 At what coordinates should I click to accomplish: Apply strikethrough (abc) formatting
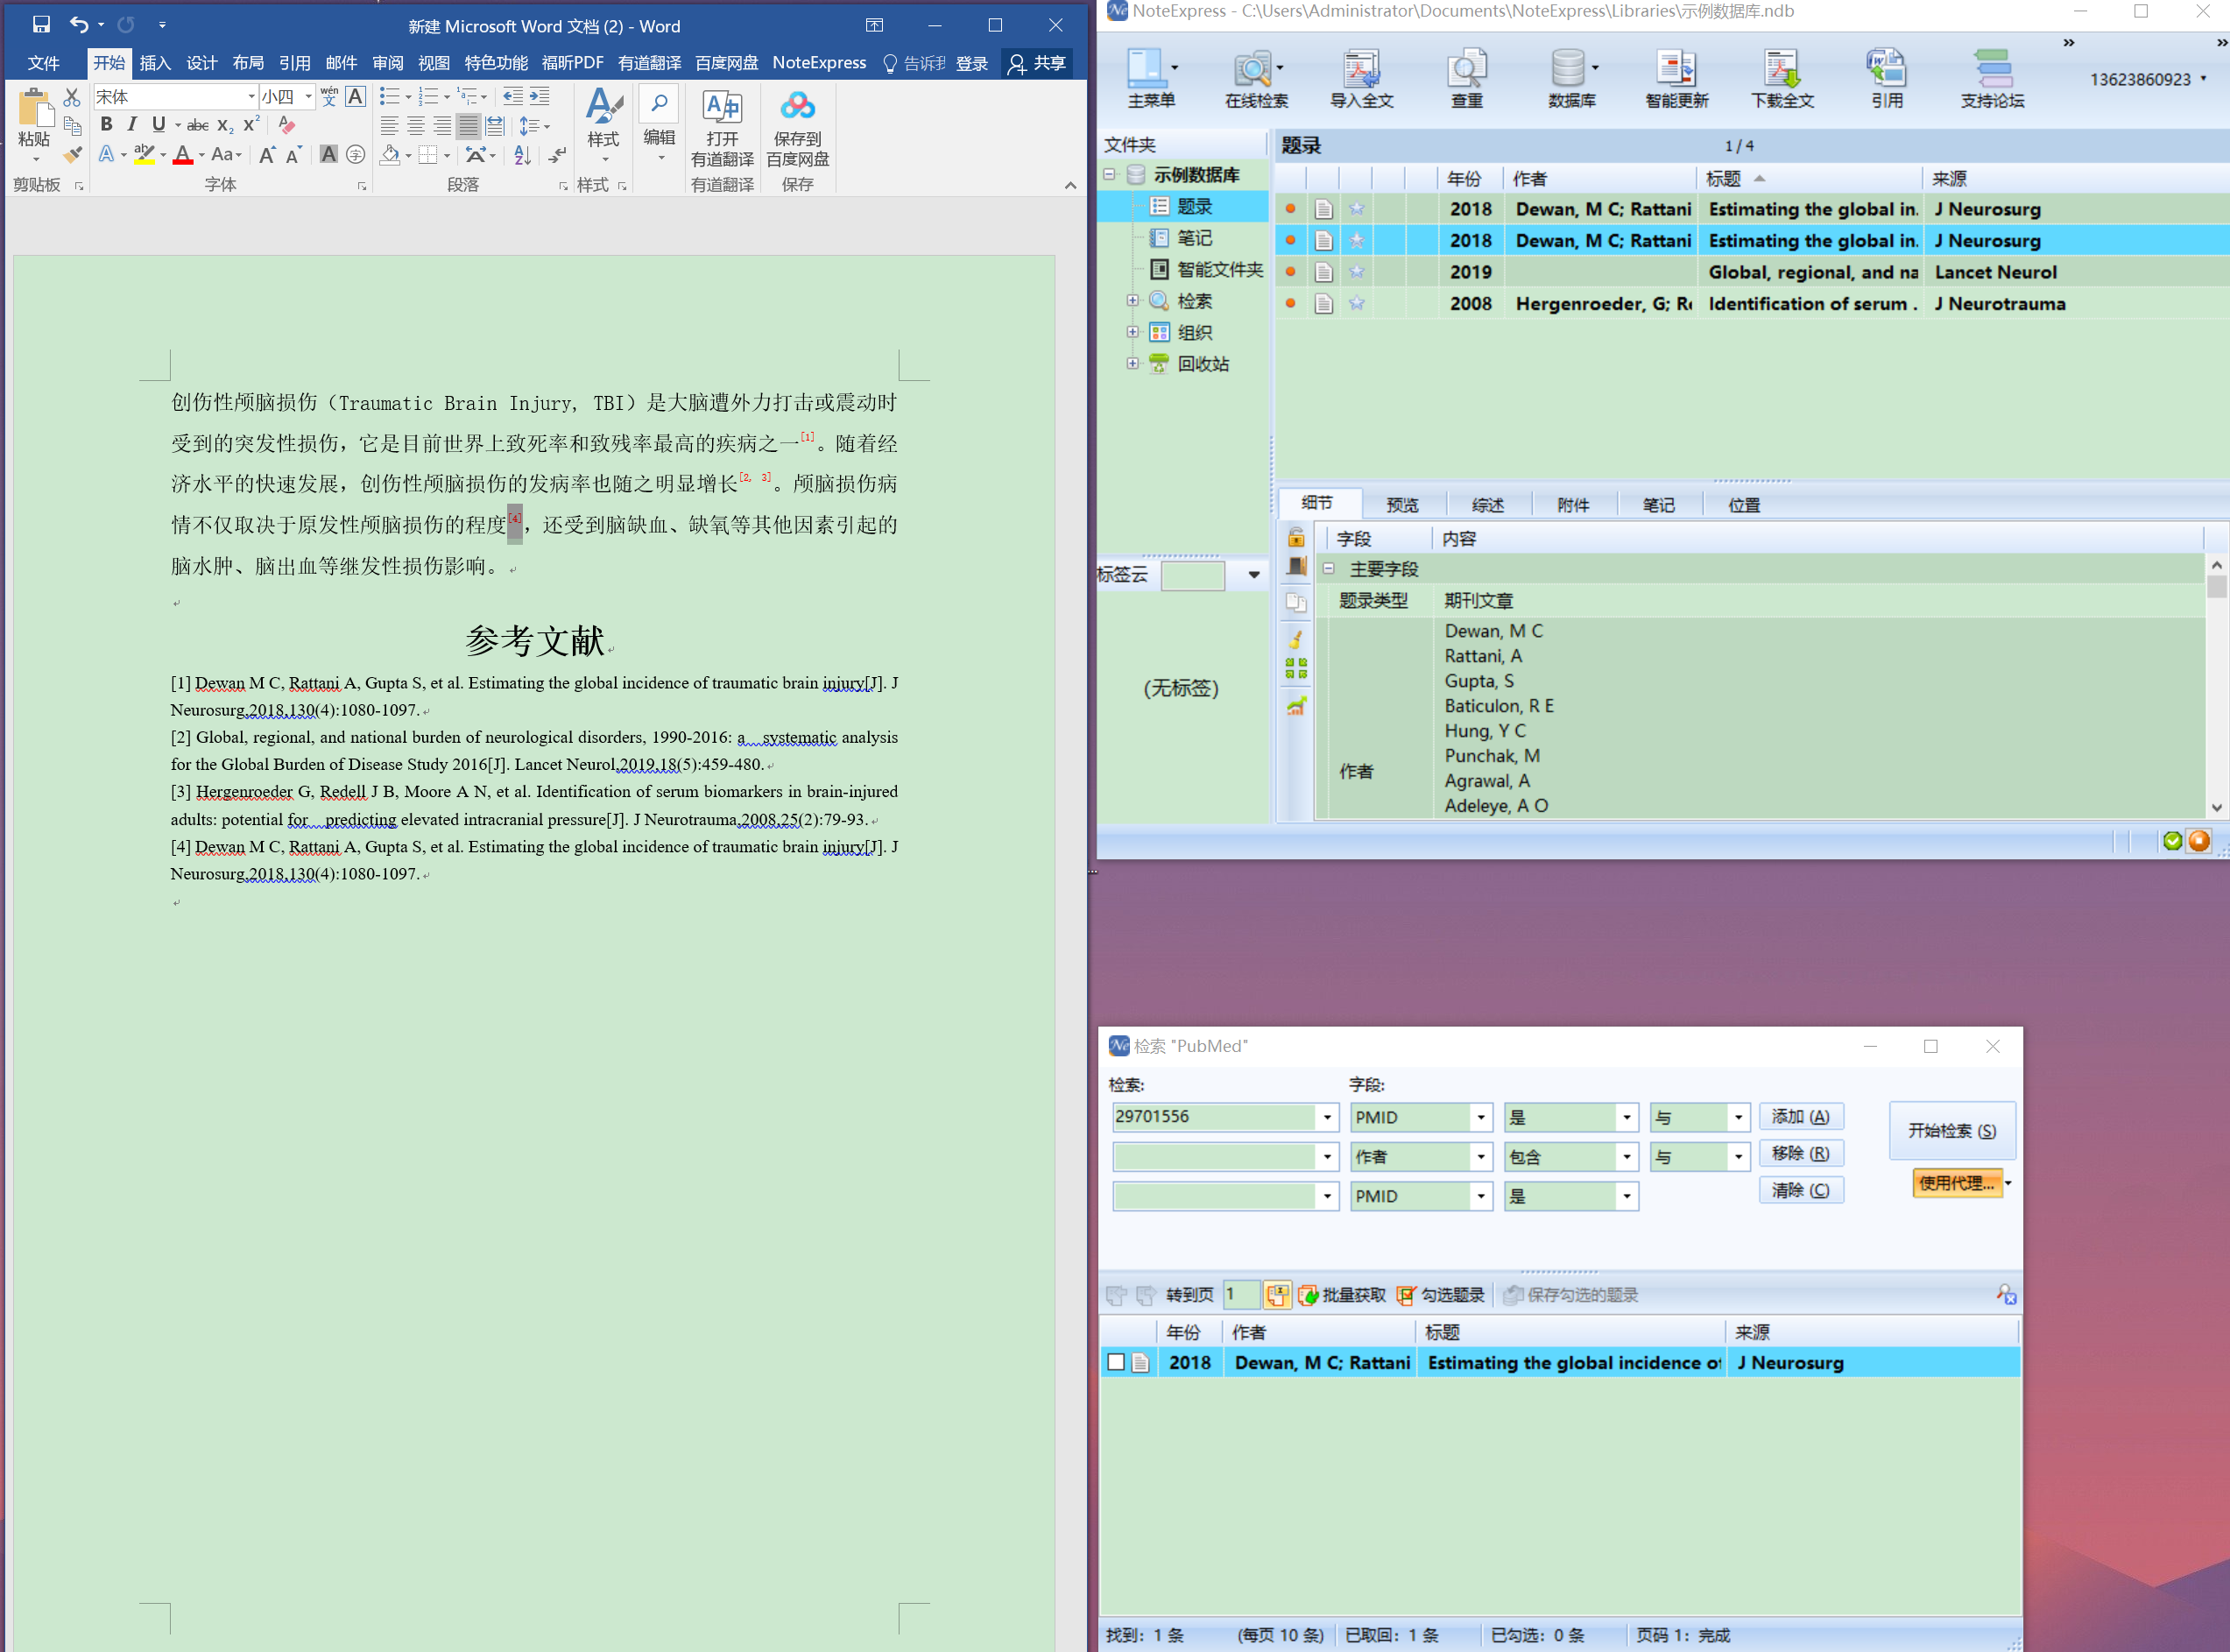point(198,125)
